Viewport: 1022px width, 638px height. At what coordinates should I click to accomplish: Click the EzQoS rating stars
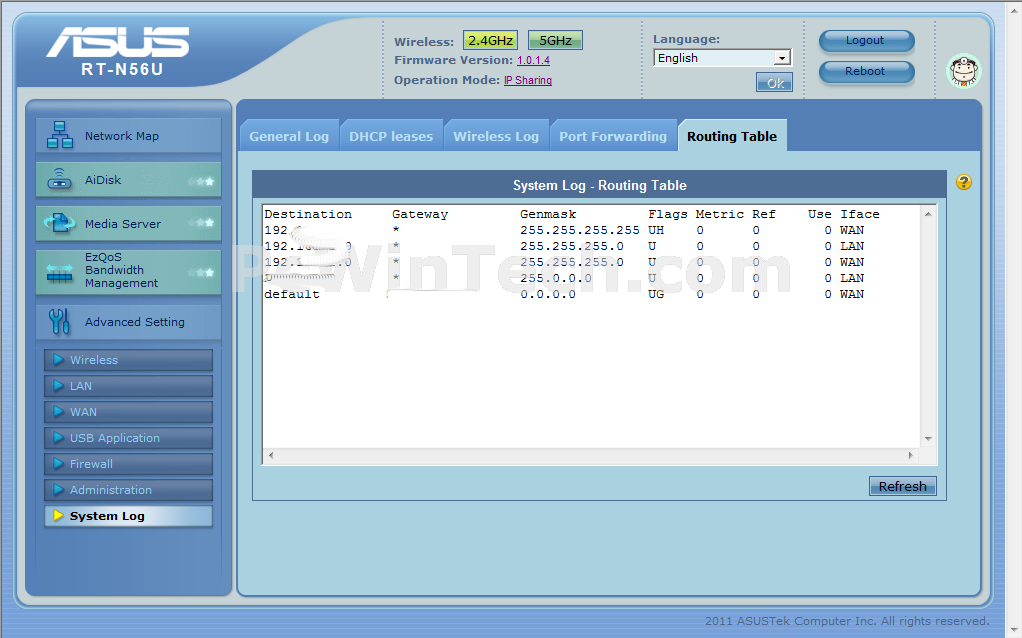coord(201,272)
